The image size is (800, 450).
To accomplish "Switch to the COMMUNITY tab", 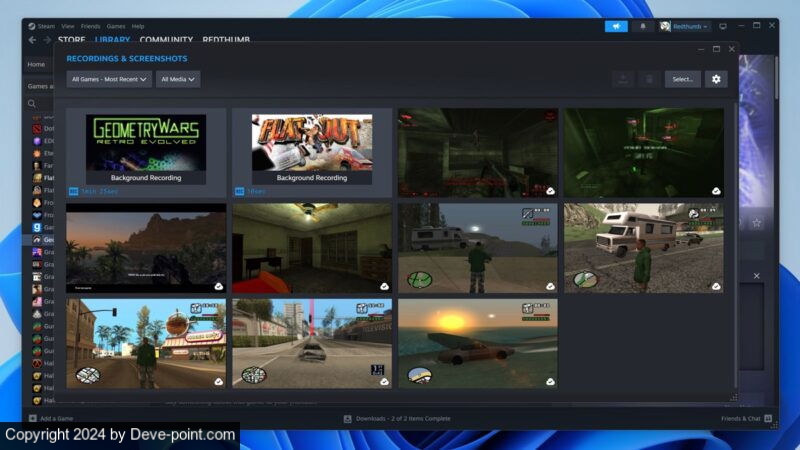I will (x=166, y=39).
